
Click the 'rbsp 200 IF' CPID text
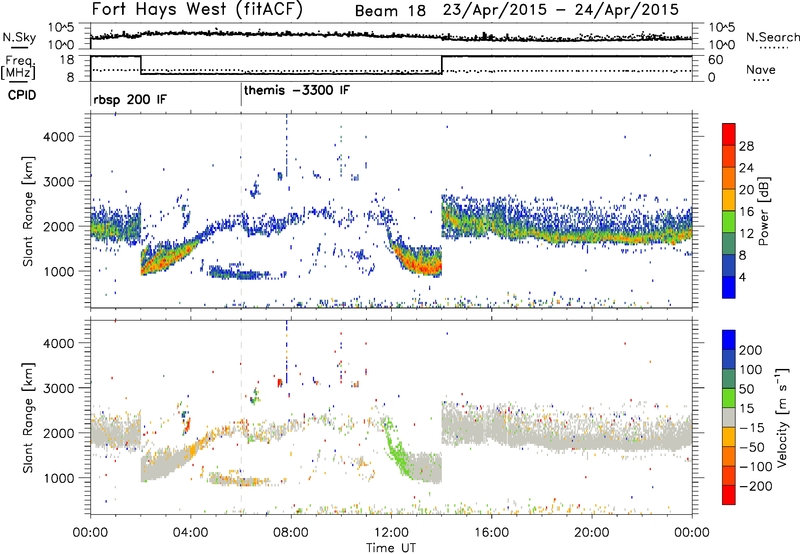[x=130, y=99]
